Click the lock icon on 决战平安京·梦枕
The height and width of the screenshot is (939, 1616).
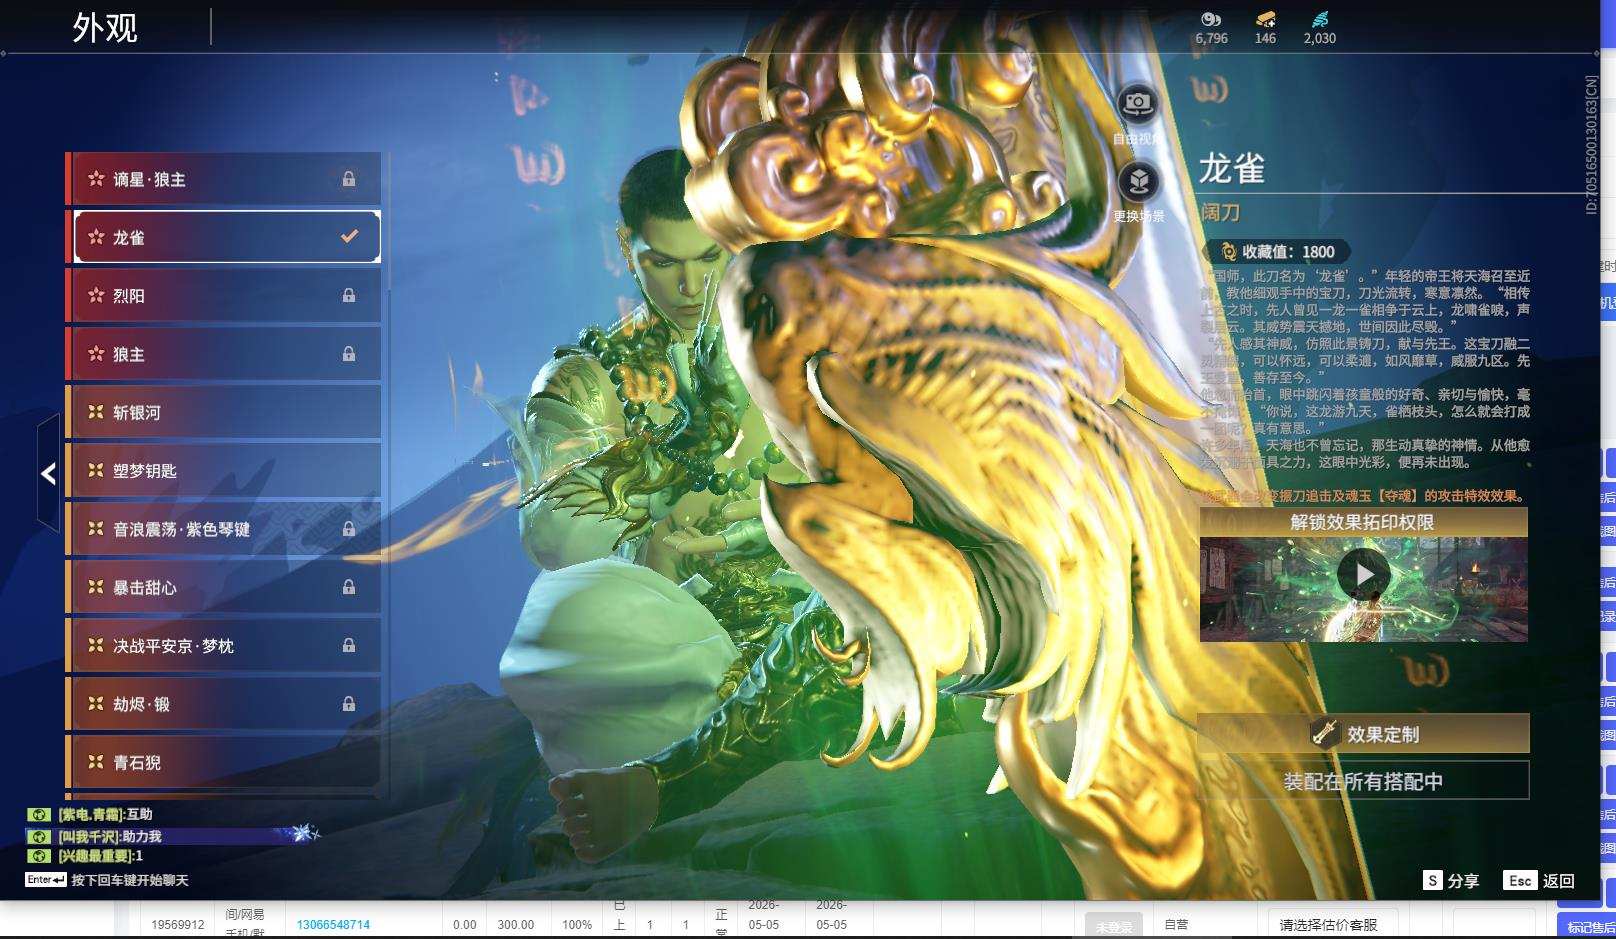(349, 646)
